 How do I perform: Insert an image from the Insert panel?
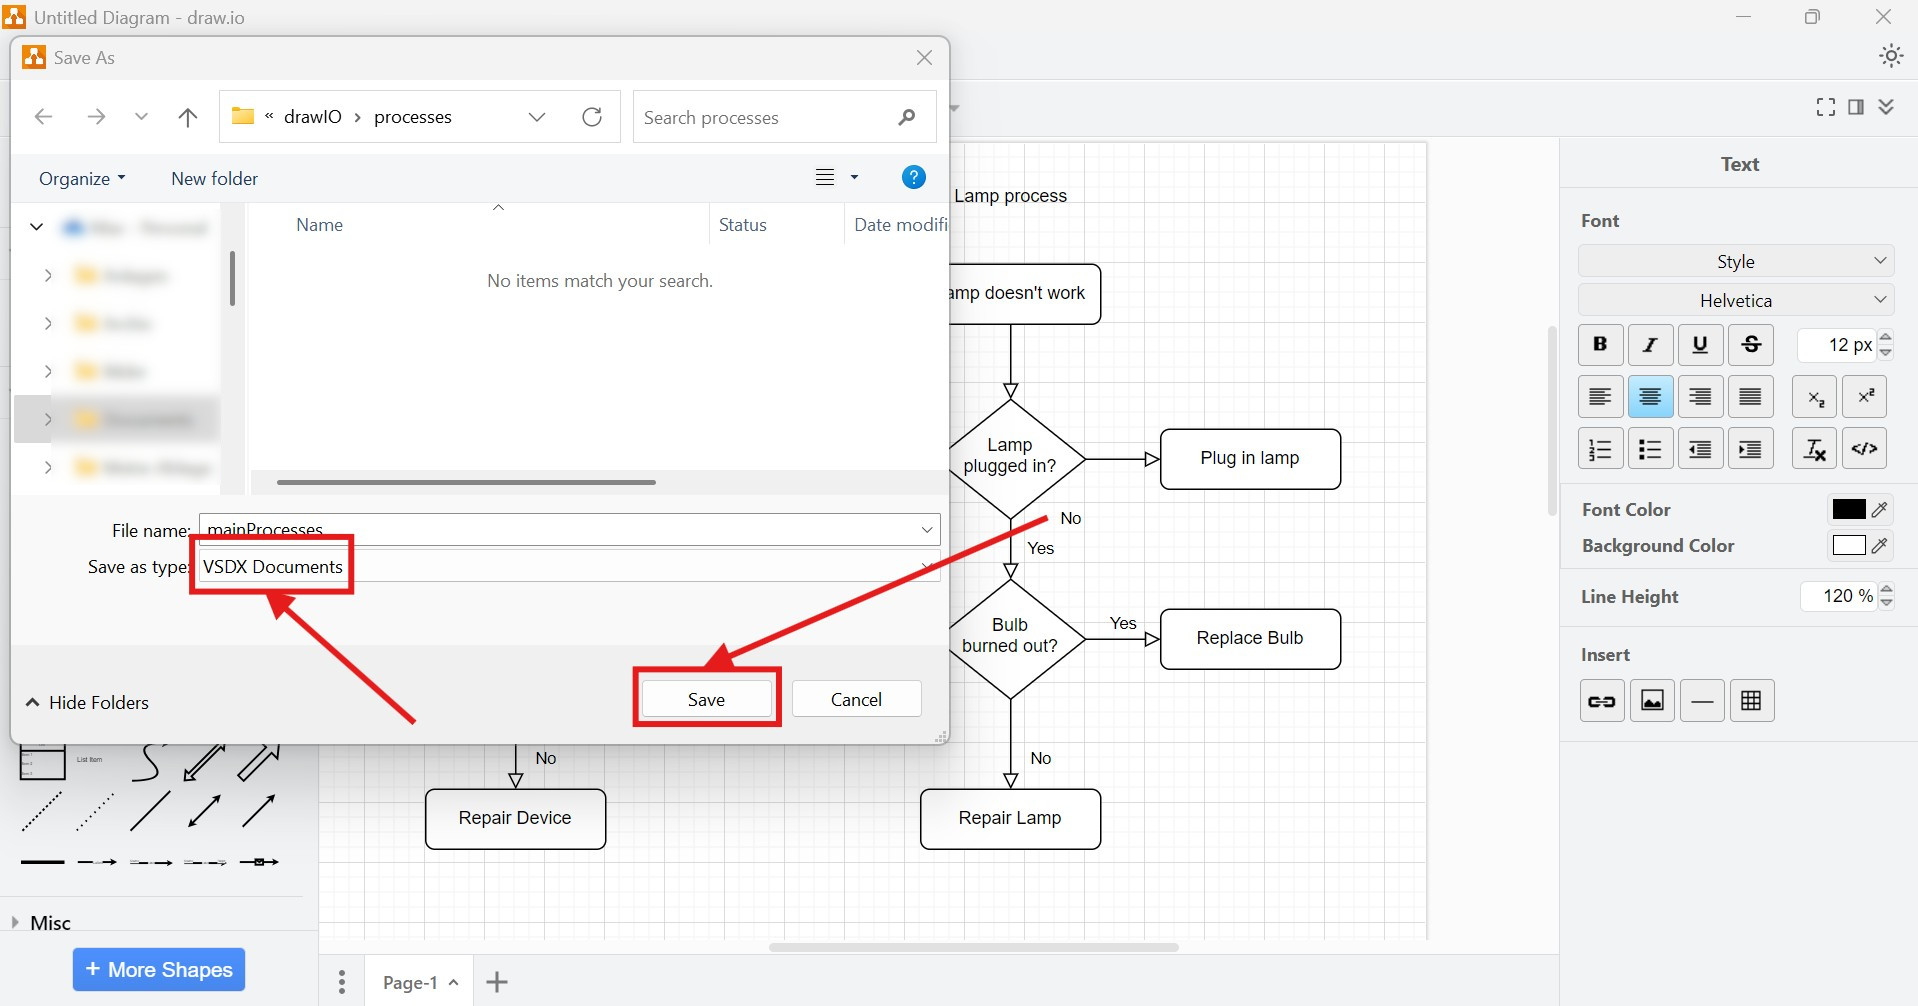point(1652,700)
